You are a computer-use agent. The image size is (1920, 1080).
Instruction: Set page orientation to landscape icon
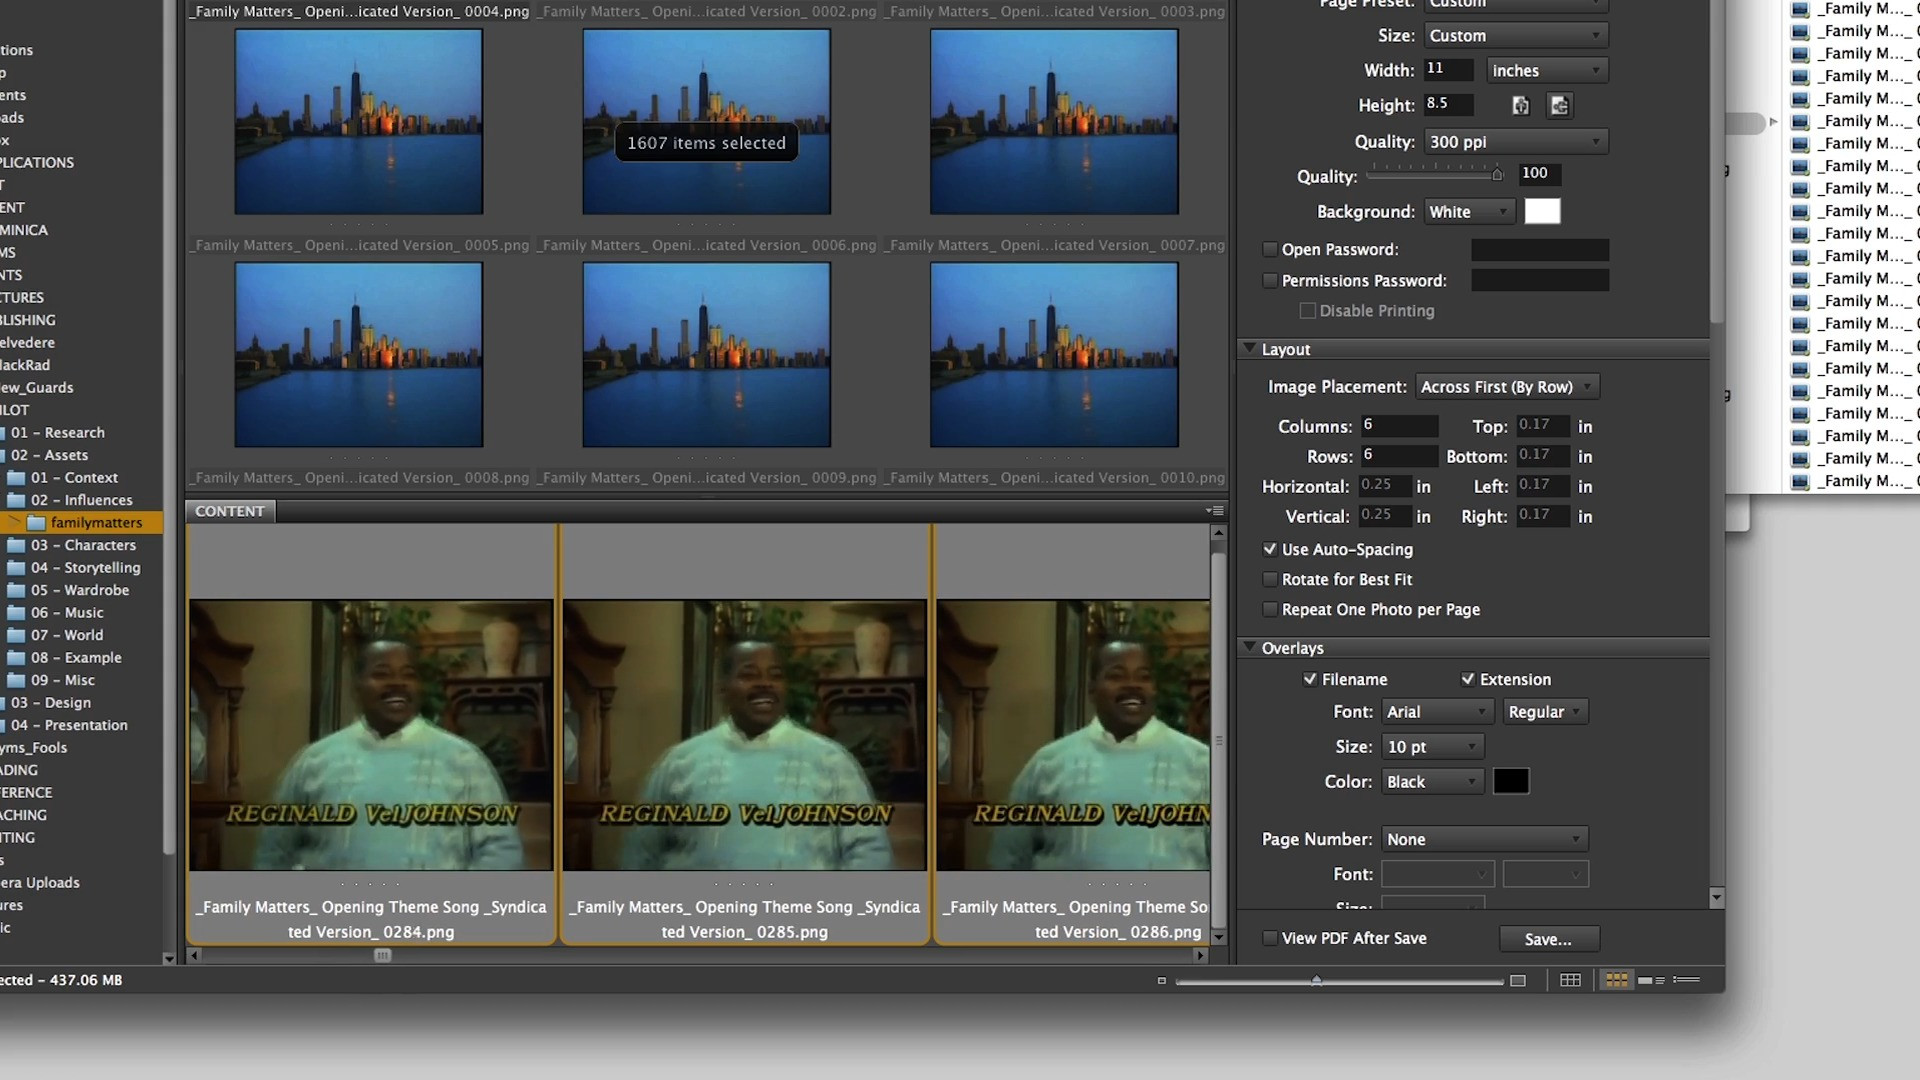point(1559,105)
